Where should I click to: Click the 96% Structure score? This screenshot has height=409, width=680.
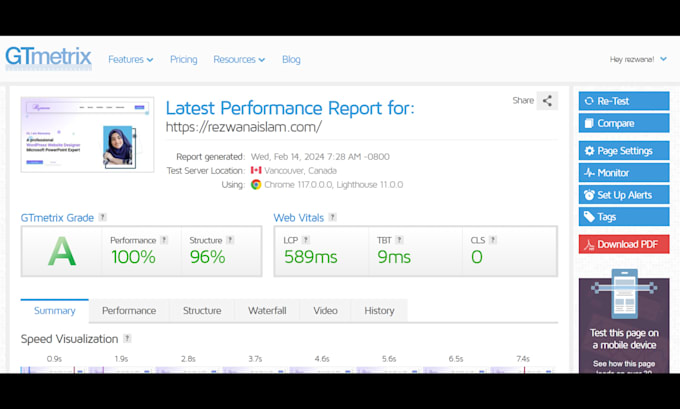point(207,257)
